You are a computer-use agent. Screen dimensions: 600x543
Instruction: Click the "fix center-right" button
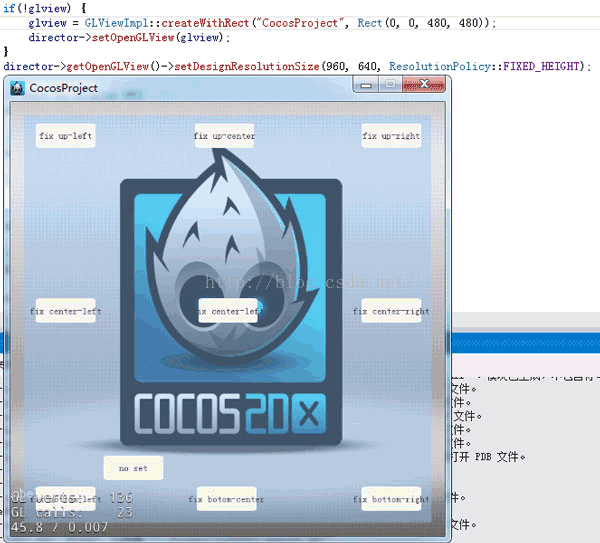[391, 311]
